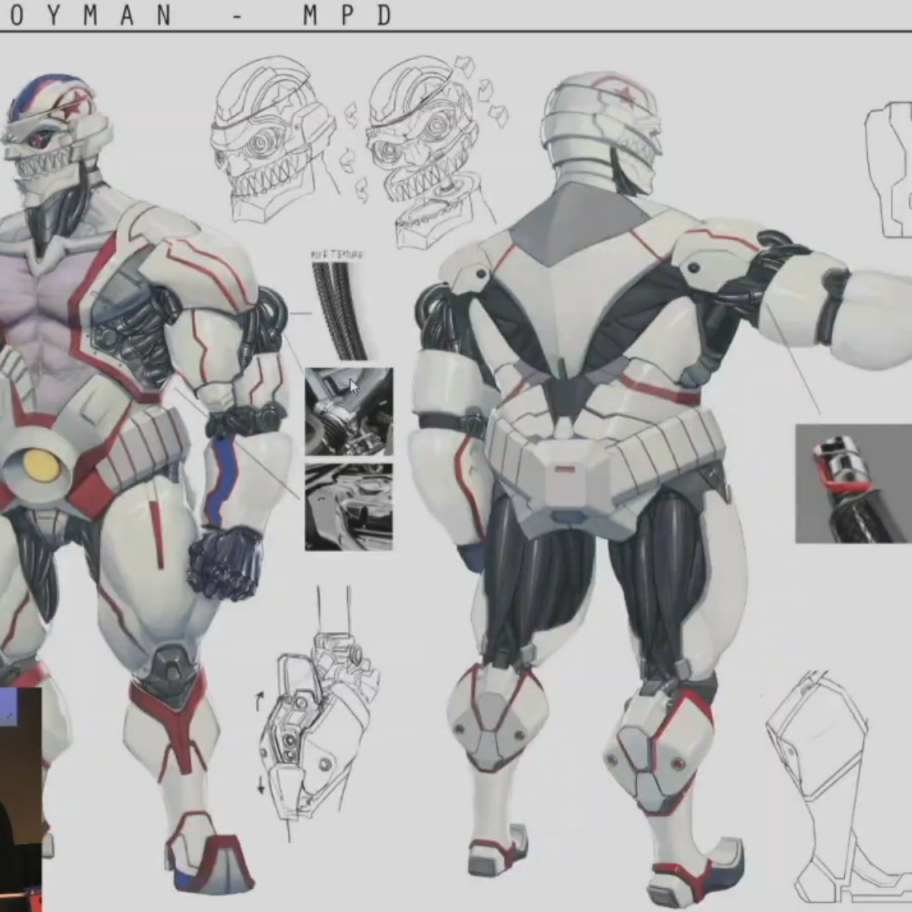
Task: Open the upper mechanical reference photo
Action: click(x=348, y=411)
